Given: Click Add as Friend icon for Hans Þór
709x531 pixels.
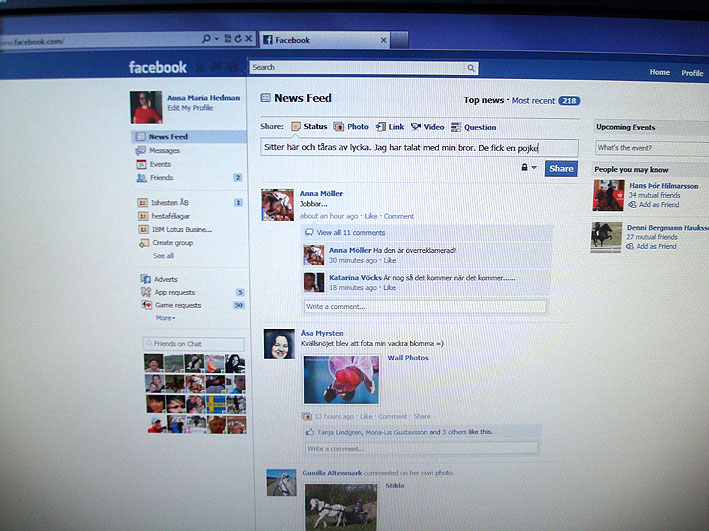Looking at the screenshot, I should coord(632,205).
